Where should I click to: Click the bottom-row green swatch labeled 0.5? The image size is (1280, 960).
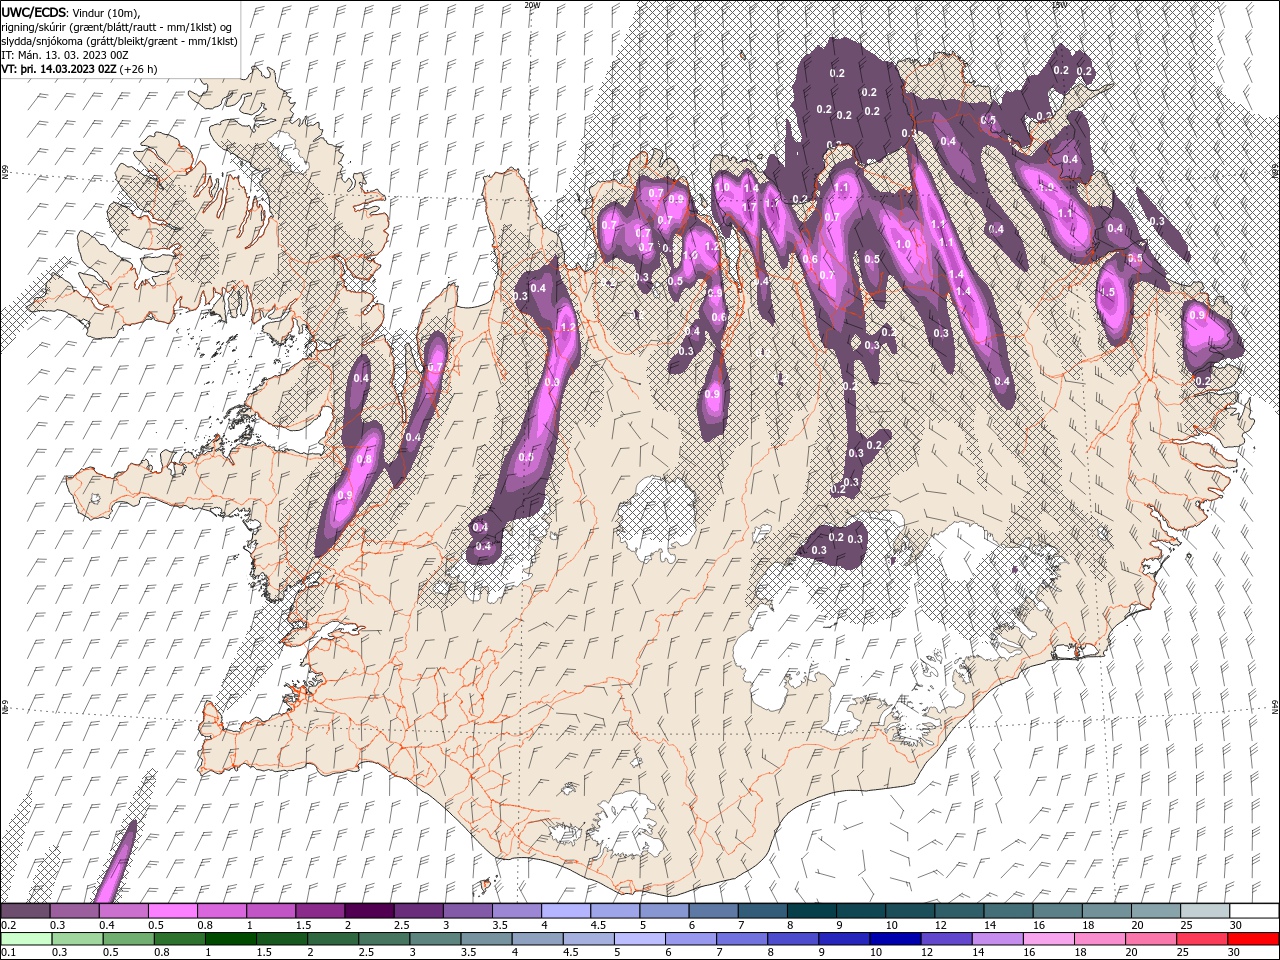click(130, 939)
